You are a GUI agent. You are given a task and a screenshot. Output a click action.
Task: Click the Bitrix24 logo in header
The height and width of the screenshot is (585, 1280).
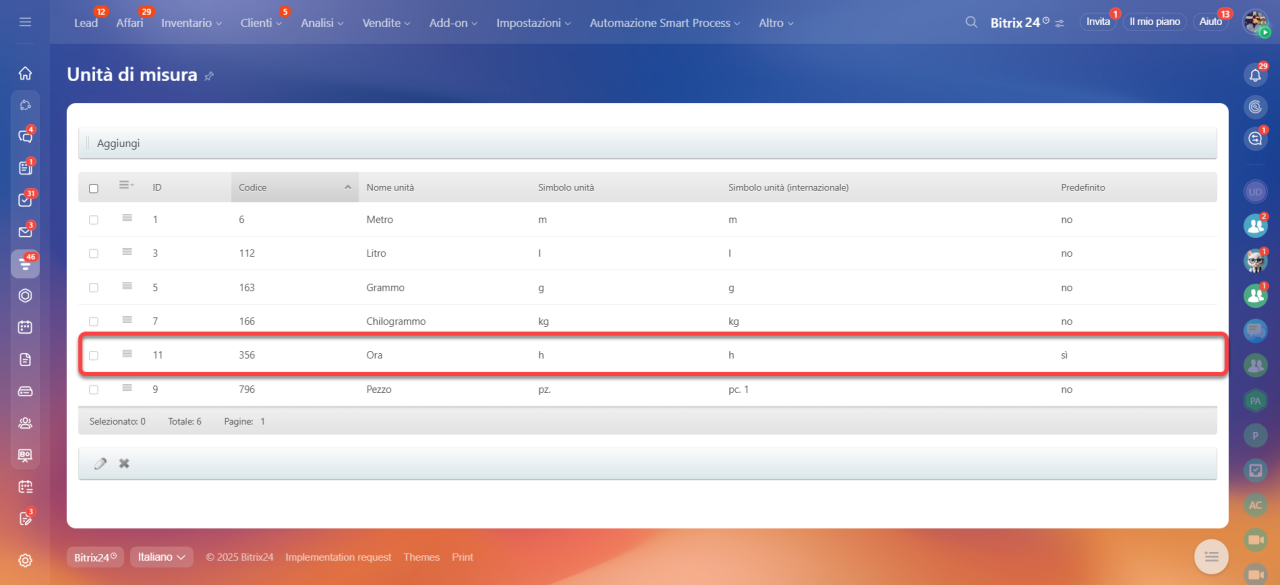1020,22
